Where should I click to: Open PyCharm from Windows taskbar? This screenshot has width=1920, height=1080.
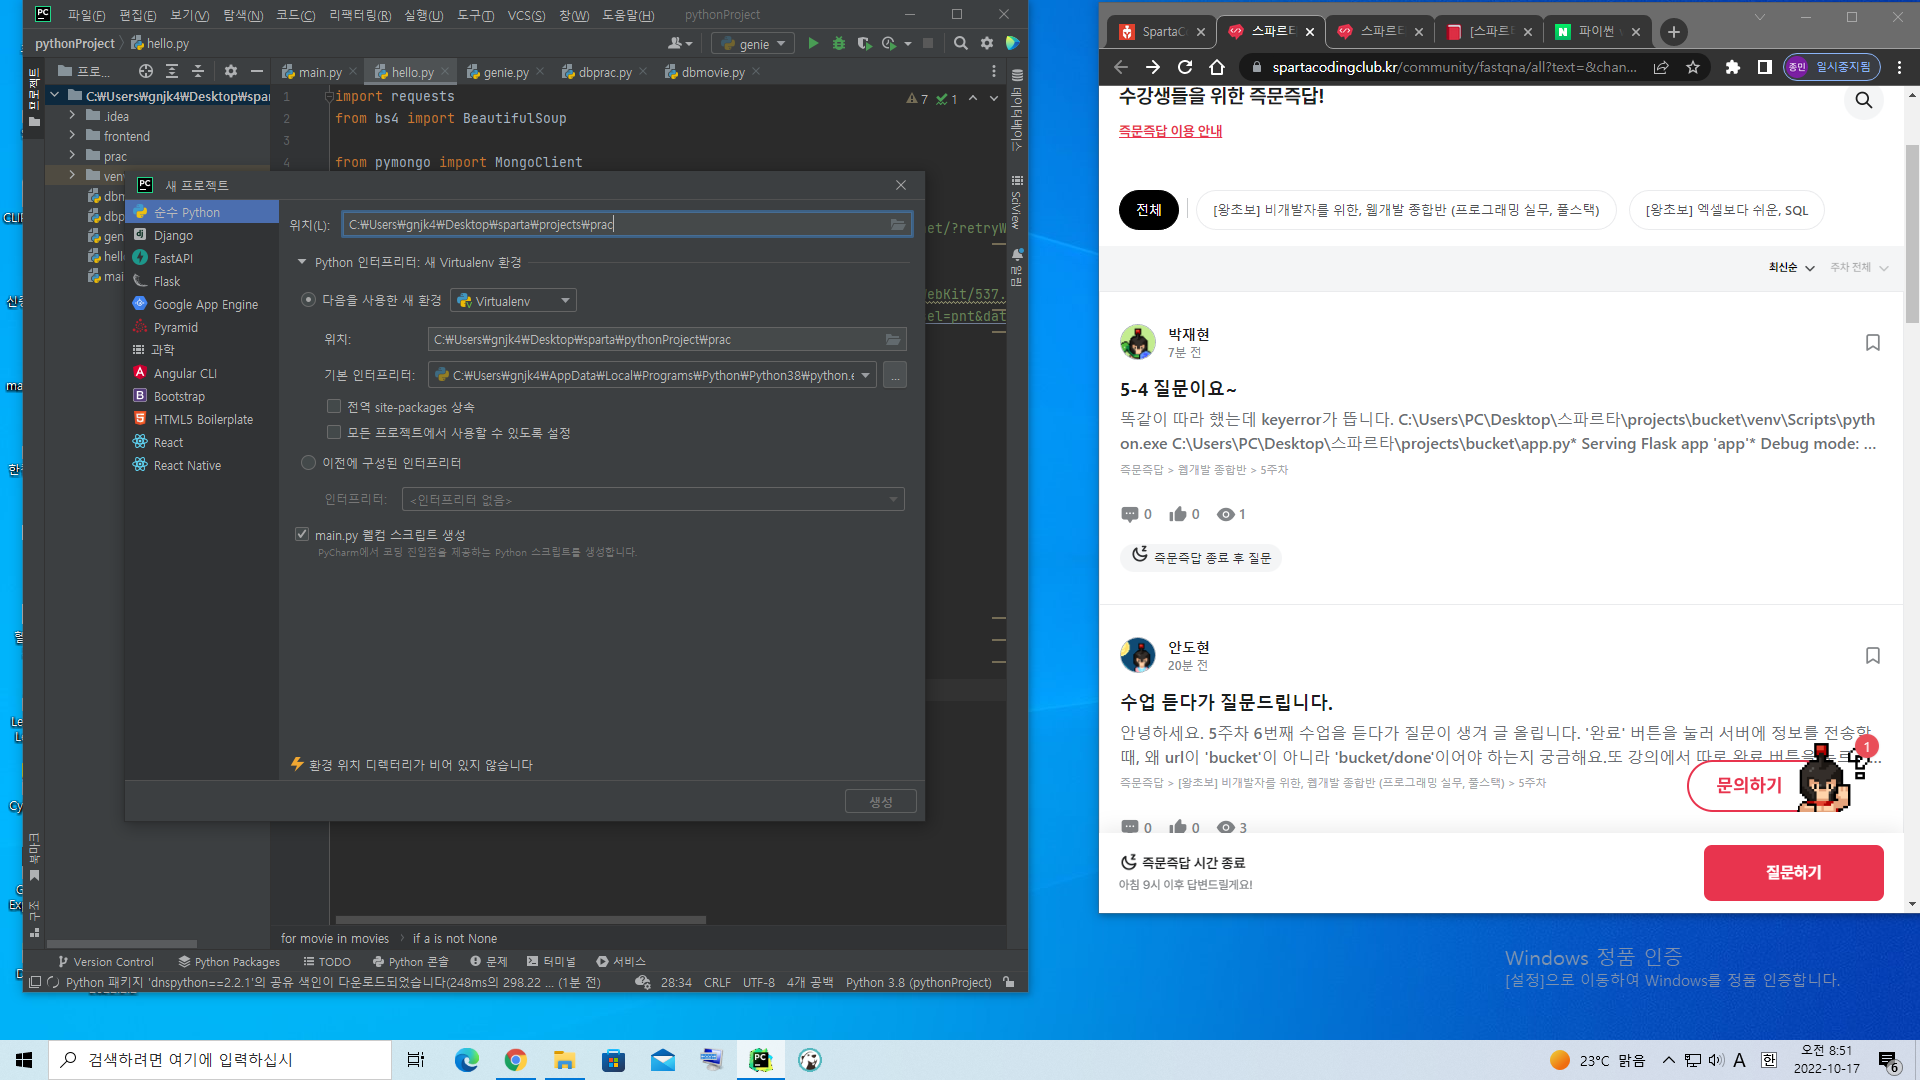(x=761, y=1060)
